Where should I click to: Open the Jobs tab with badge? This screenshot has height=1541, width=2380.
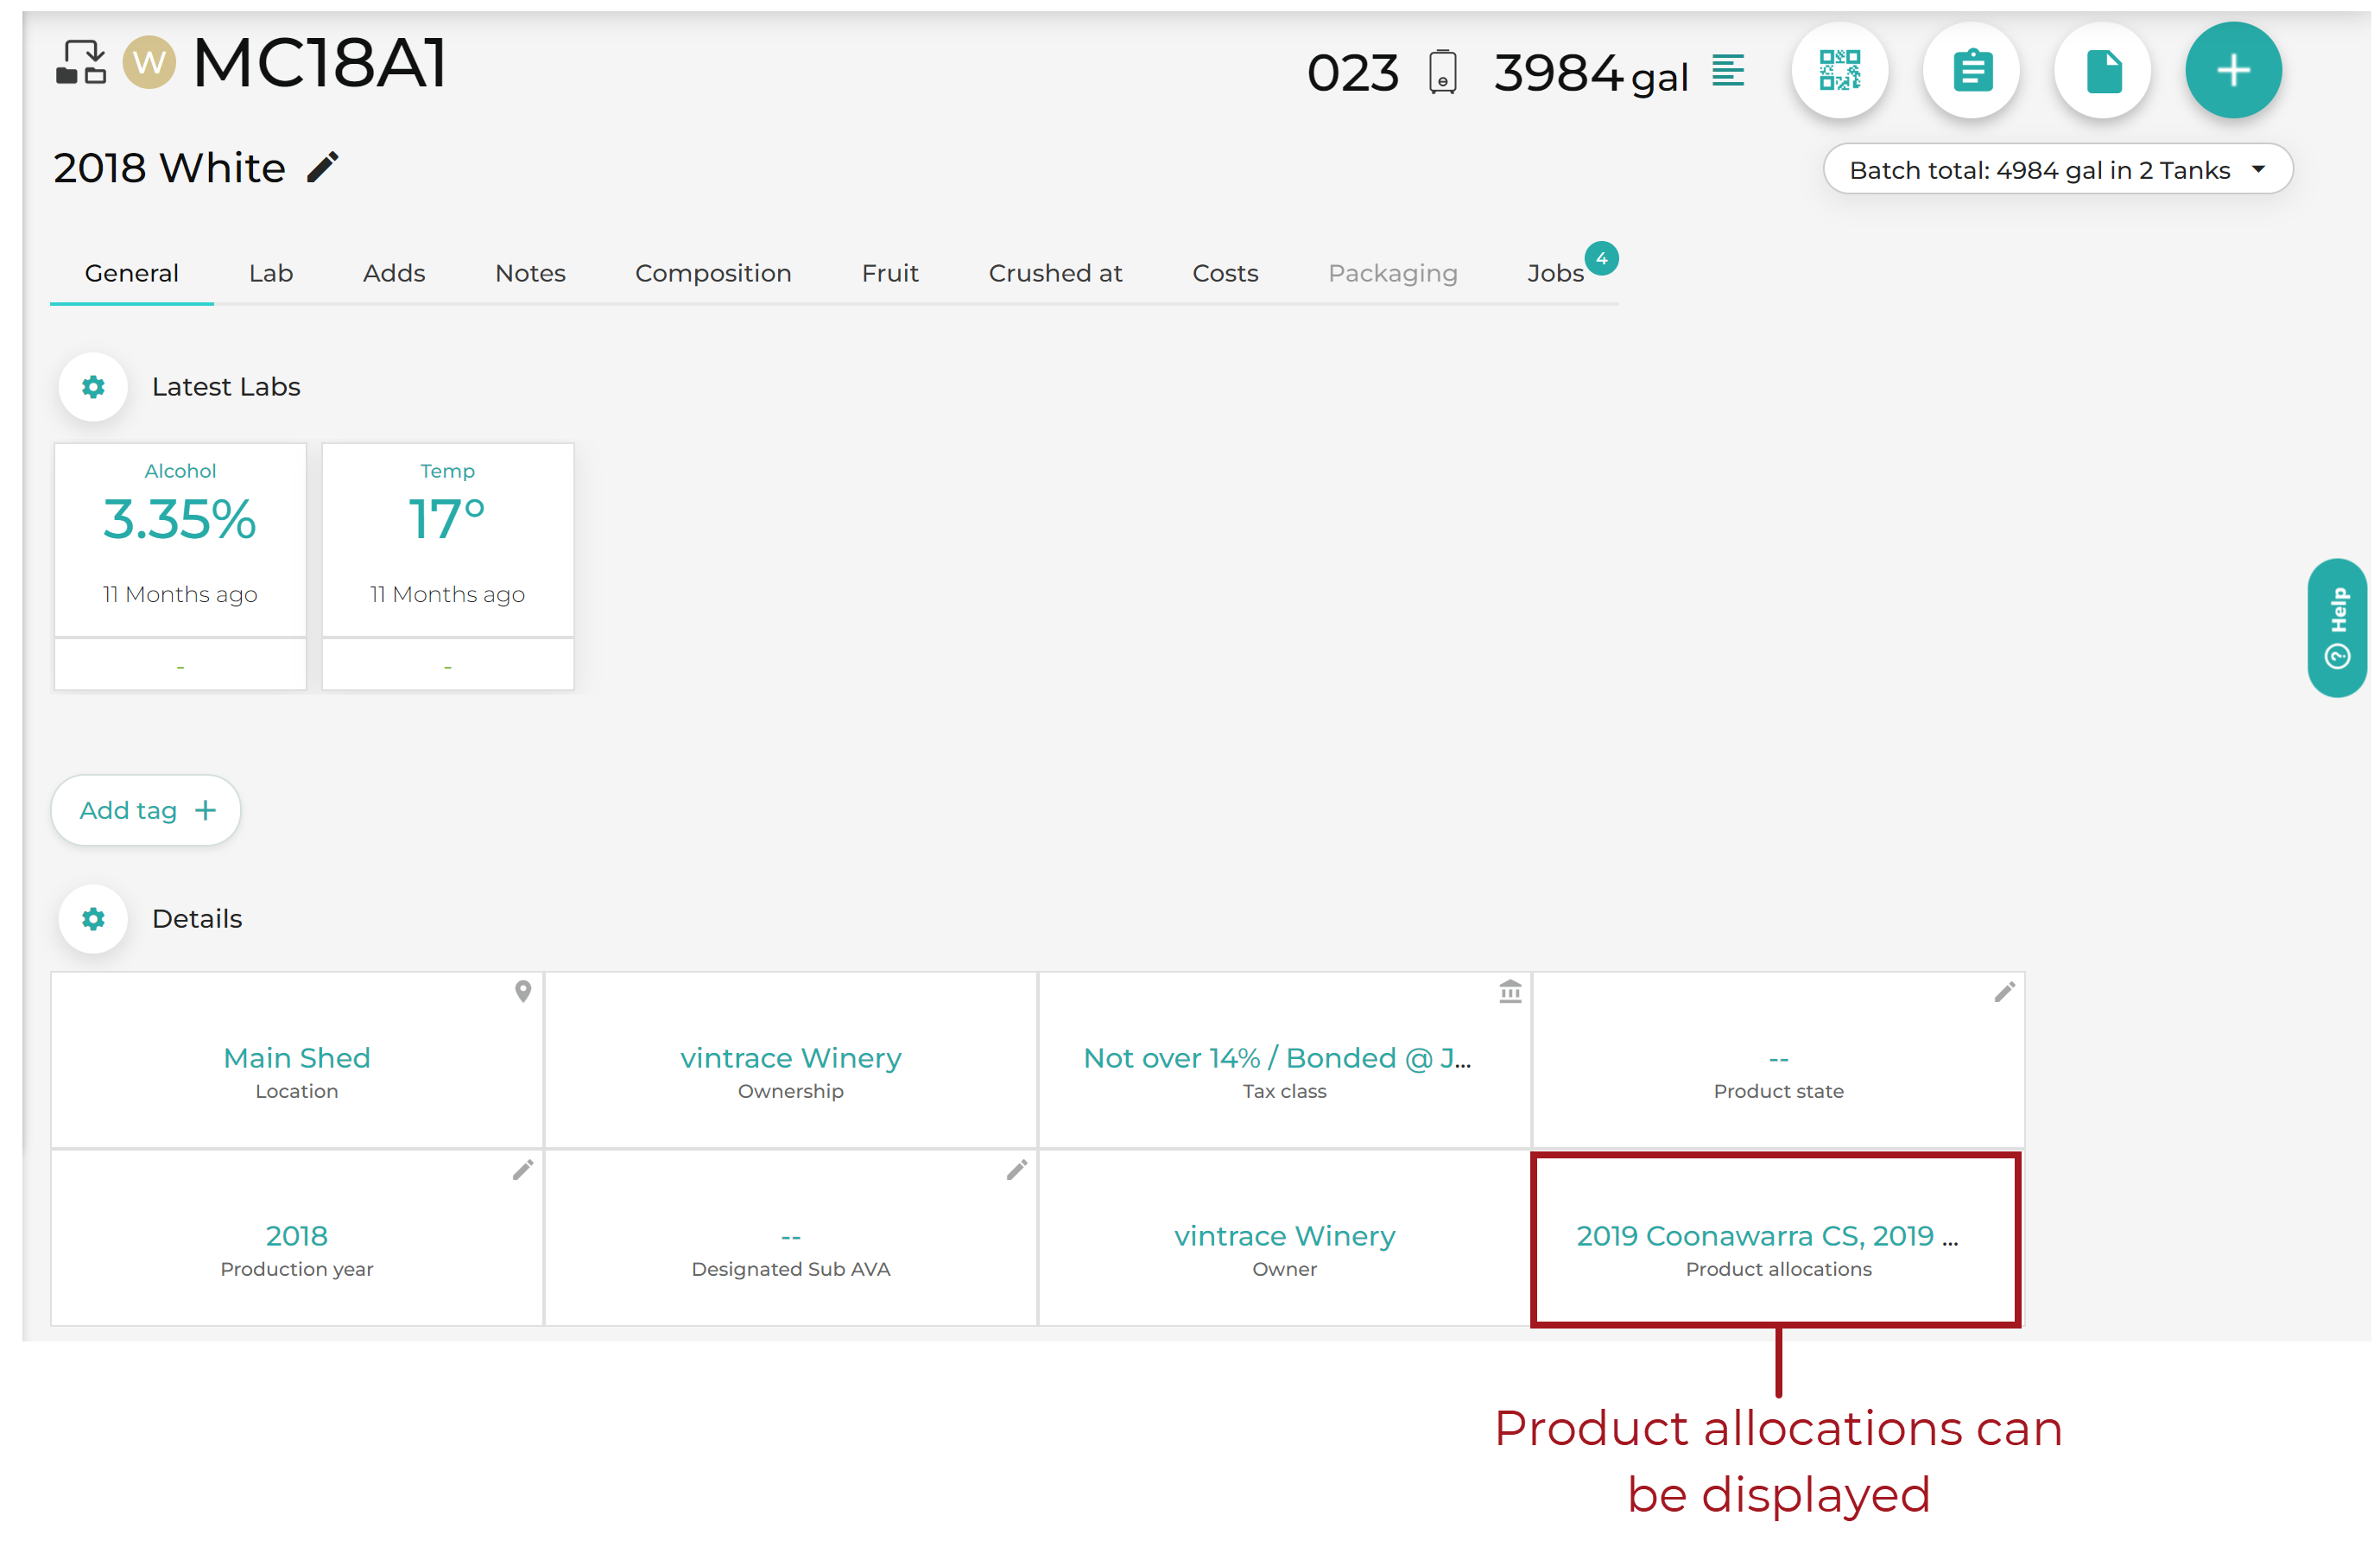tap(1555, 273)
